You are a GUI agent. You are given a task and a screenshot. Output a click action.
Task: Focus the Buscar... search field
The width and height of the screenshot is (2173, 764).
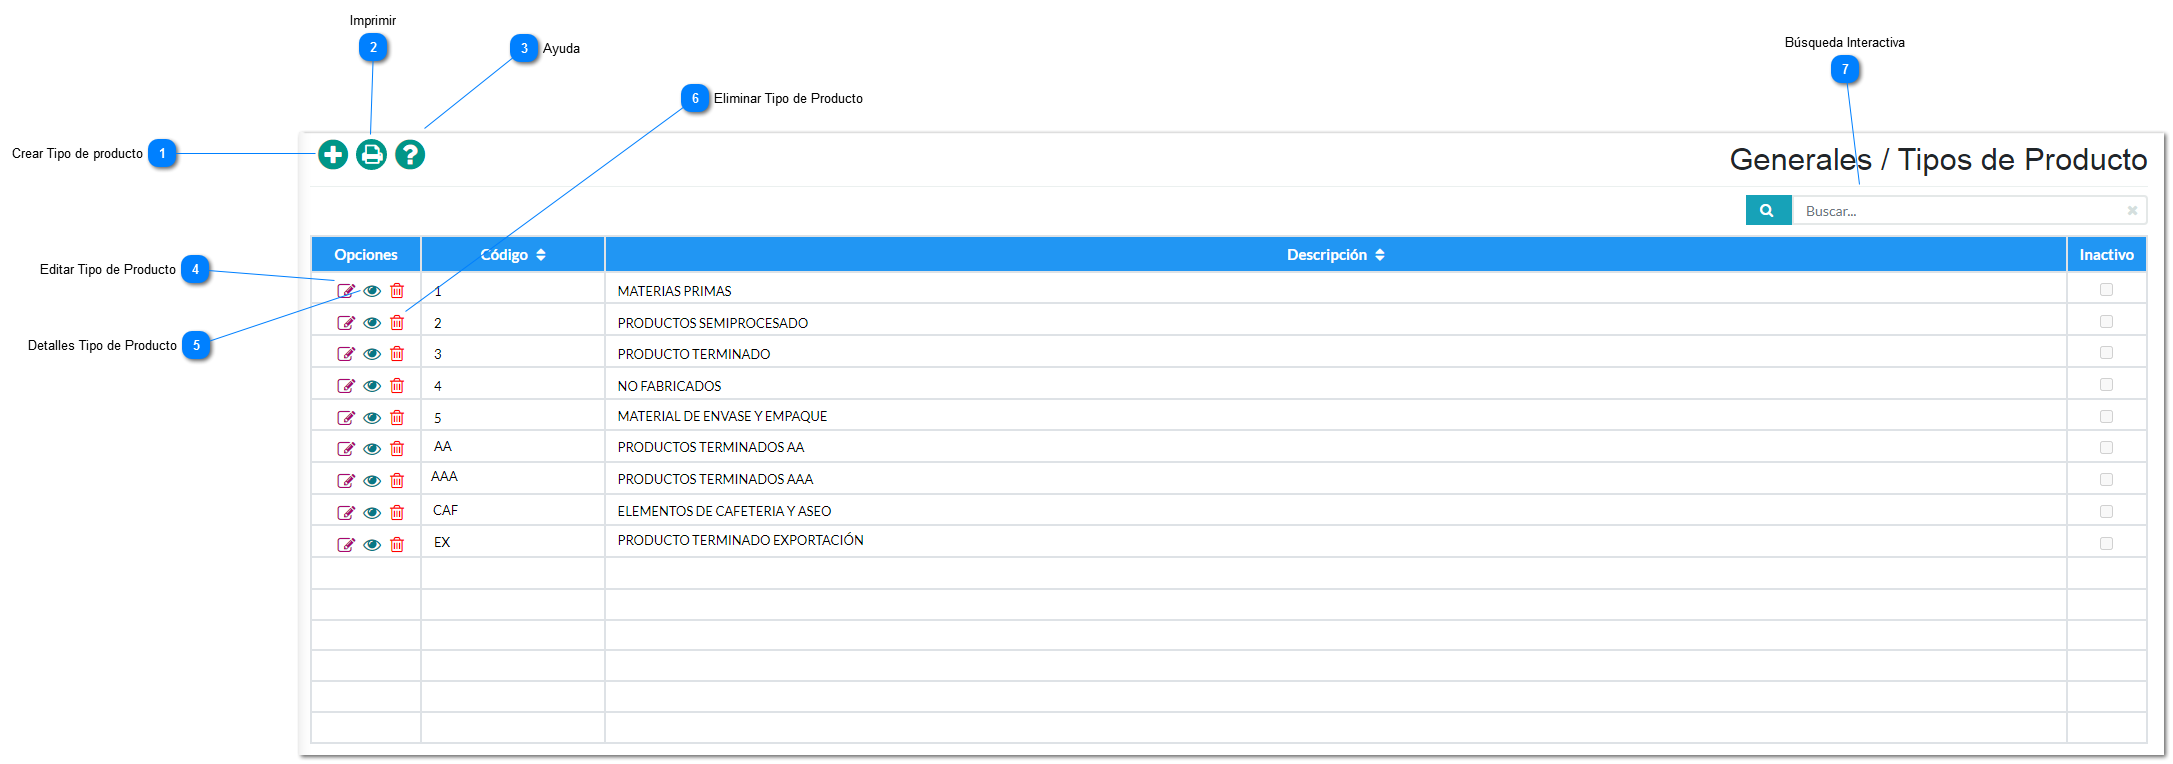tap(1968, 211)
